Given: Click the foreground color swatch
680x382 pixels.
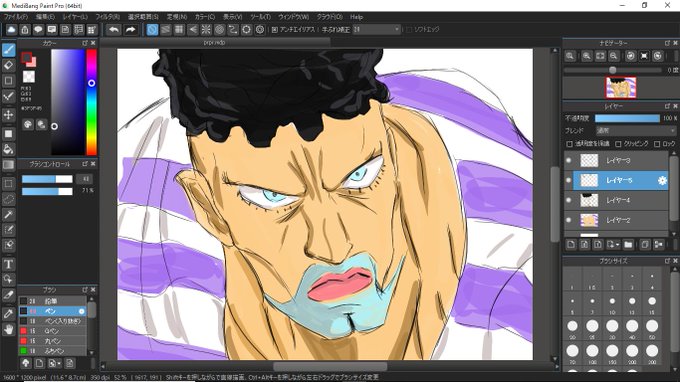Looking at the screenshot, I should 26,57.
